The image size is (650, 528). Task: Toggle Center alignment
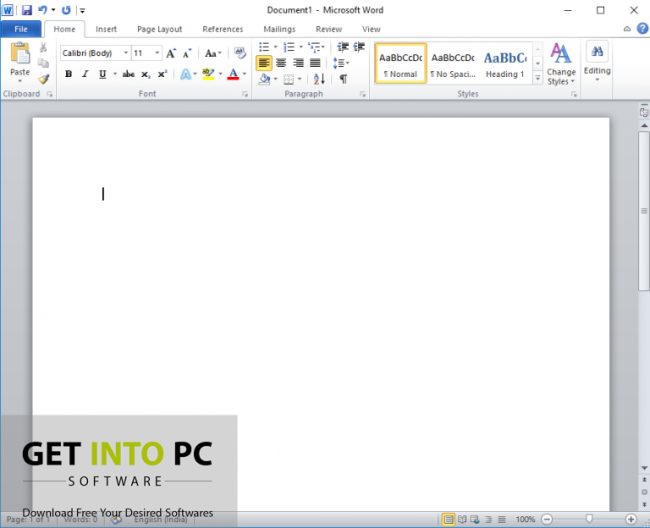[x=281, y=63]
